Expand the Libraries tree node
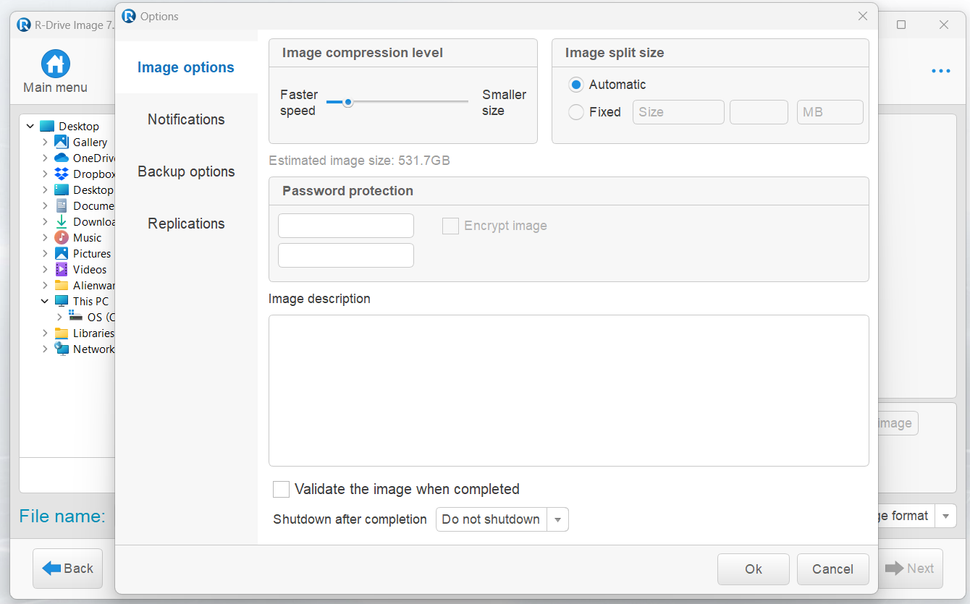This screenshot has height=604, width=970. coord(45,333)
